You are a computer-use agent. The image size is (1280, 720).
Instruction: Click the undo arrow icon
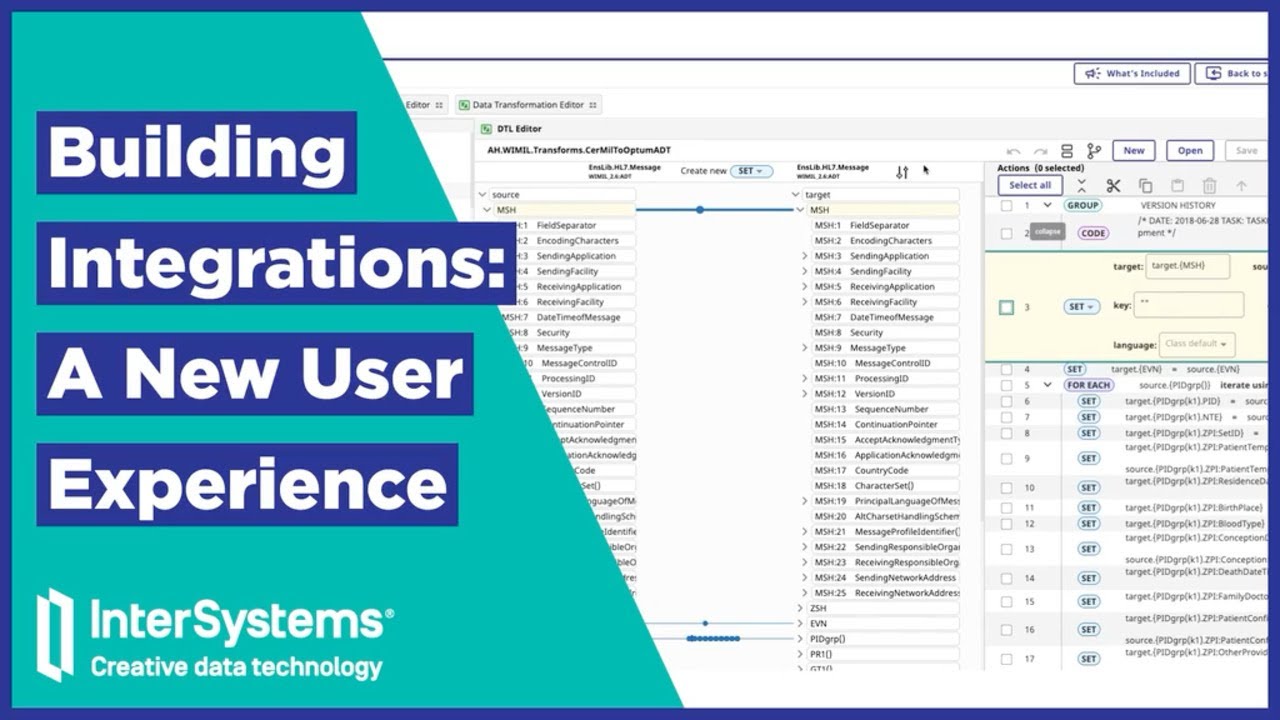point(1014,151)
